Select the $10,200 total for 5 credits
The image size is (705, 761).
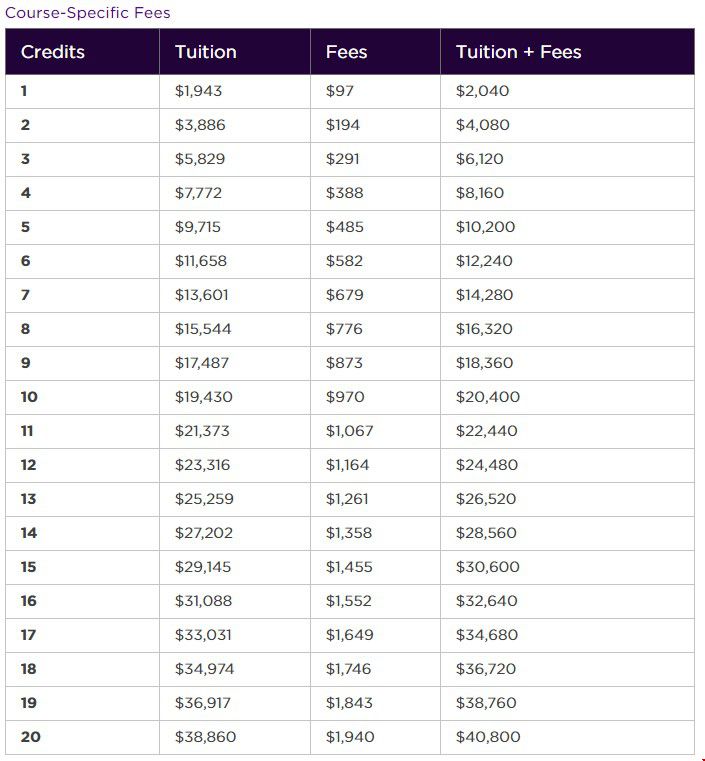(x=567, y=227)
